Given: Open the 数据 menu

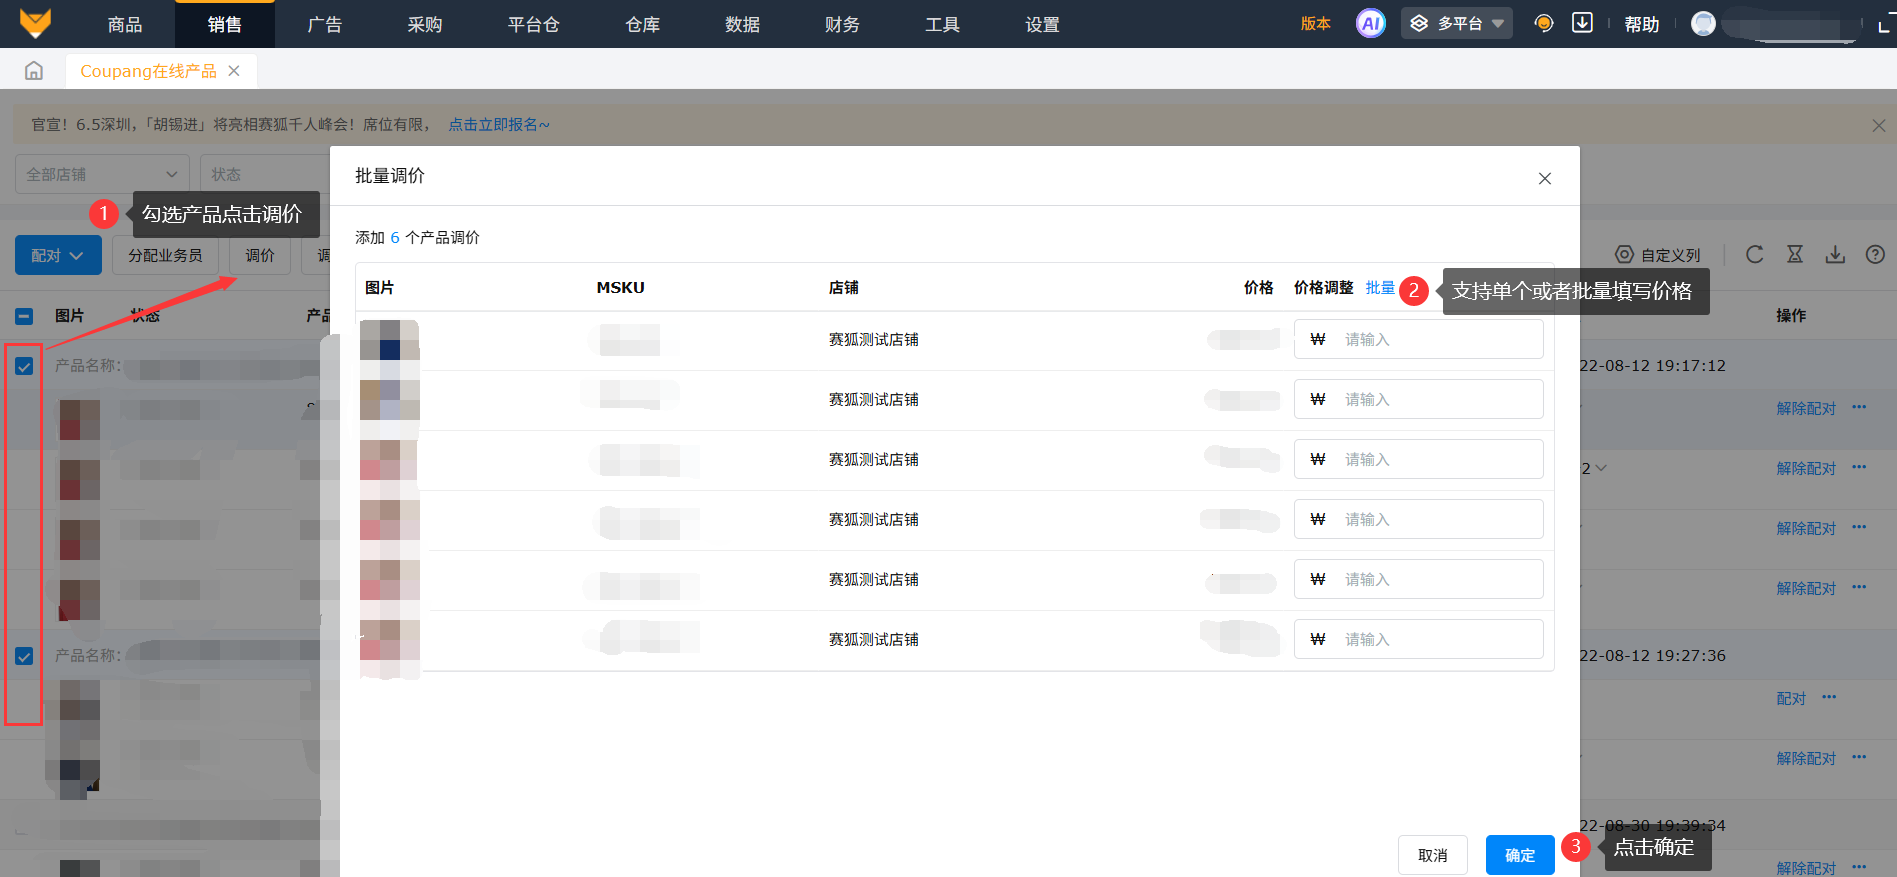Looking at the screenshot, I should point(743,24).
